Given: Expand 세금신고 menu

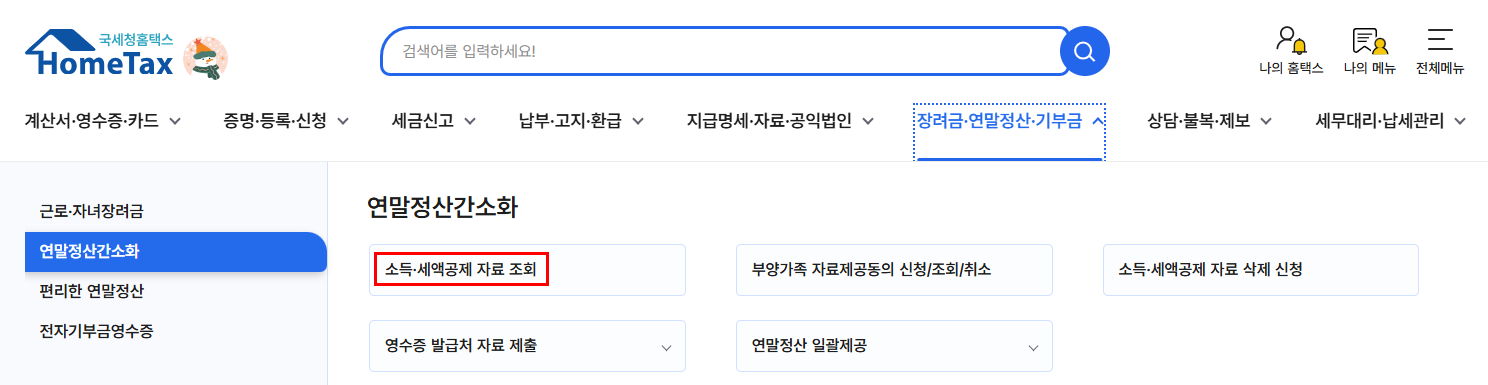Looking at the screenshot, I should (x=434, y=121).
